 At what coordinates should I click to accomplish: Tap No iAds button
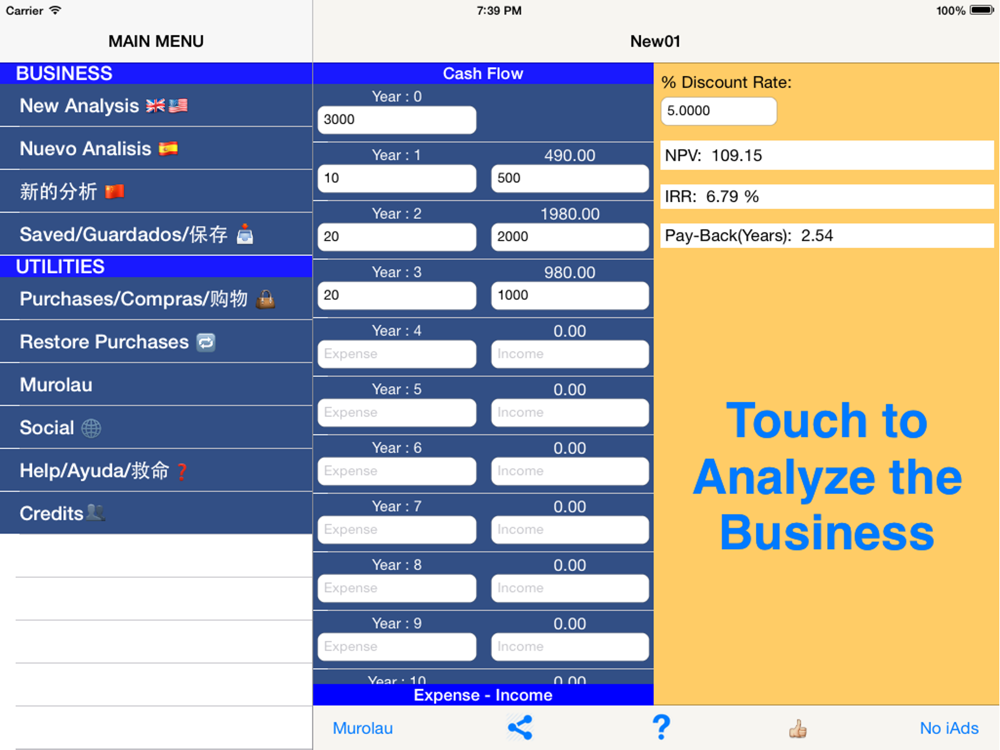(x=949, y=728)
